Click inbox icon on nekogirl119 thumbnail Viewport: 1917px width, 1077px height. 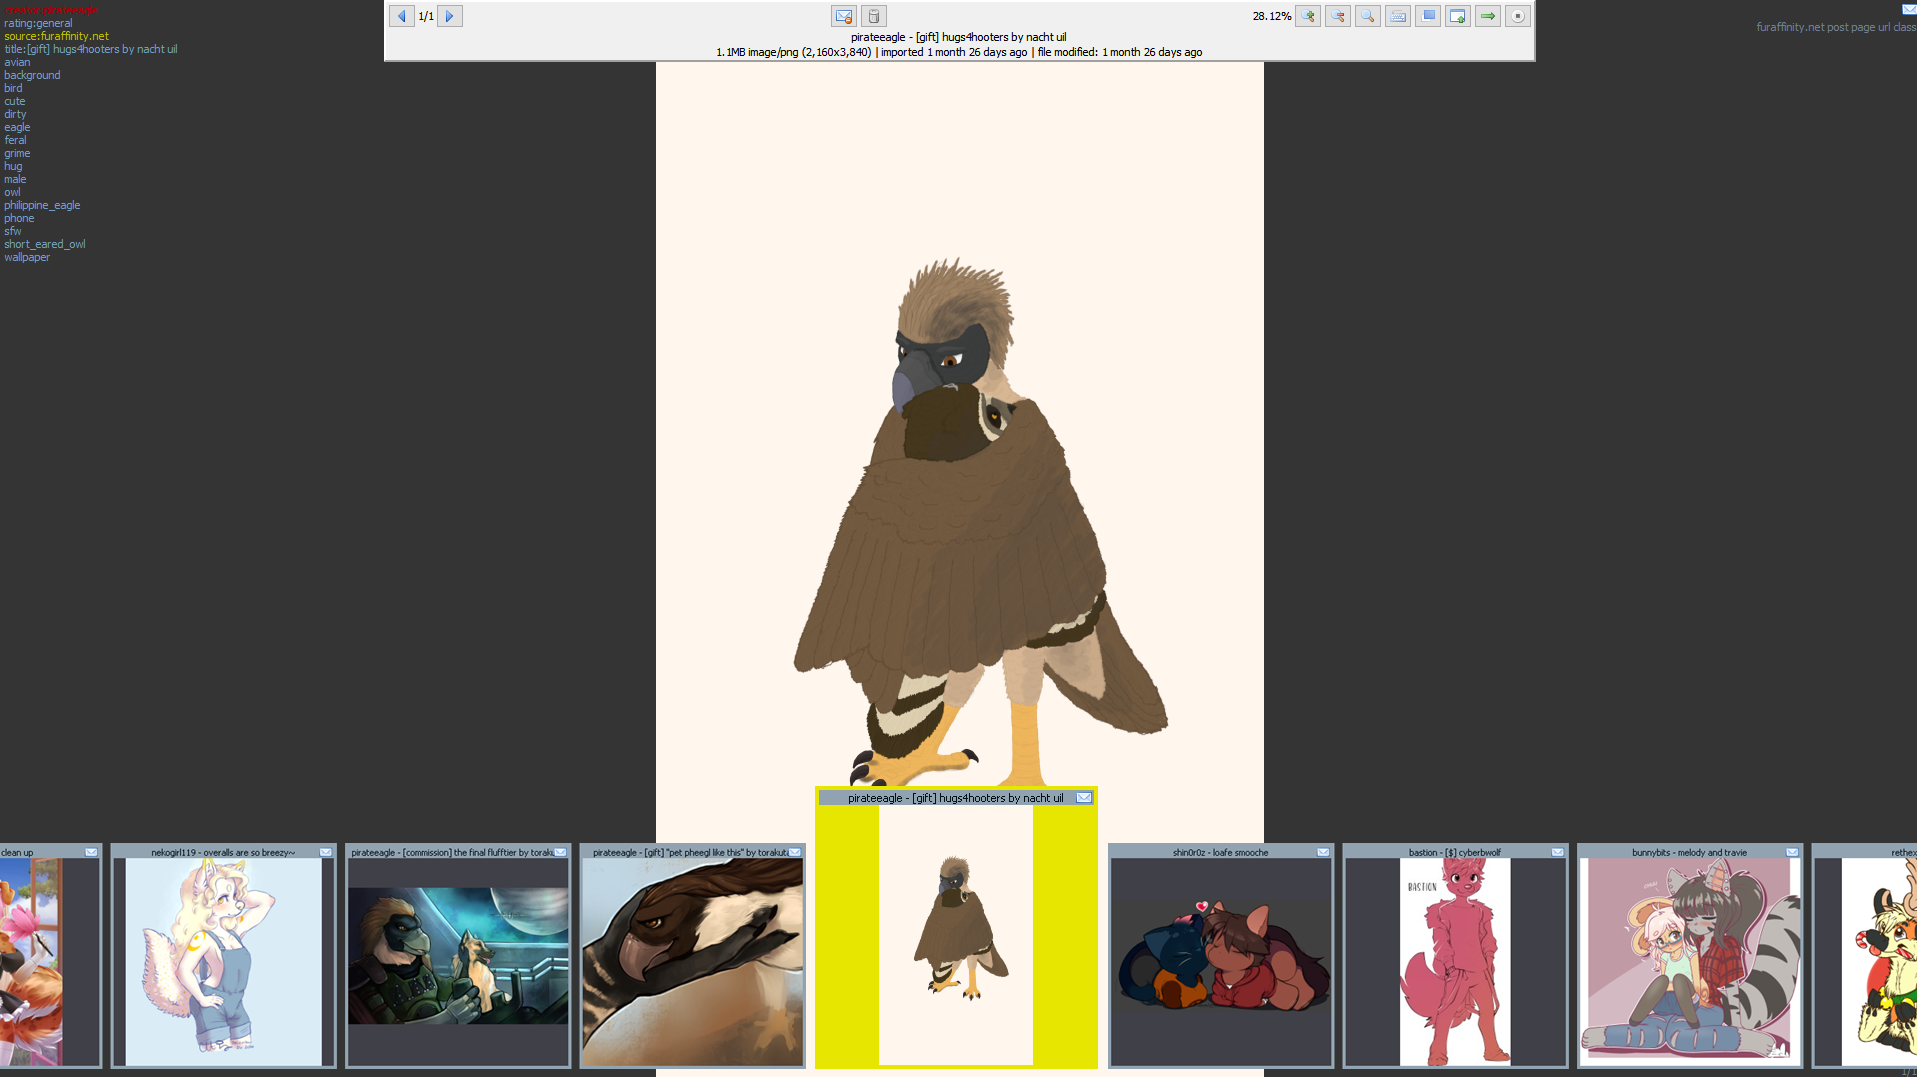pos(326,852)
